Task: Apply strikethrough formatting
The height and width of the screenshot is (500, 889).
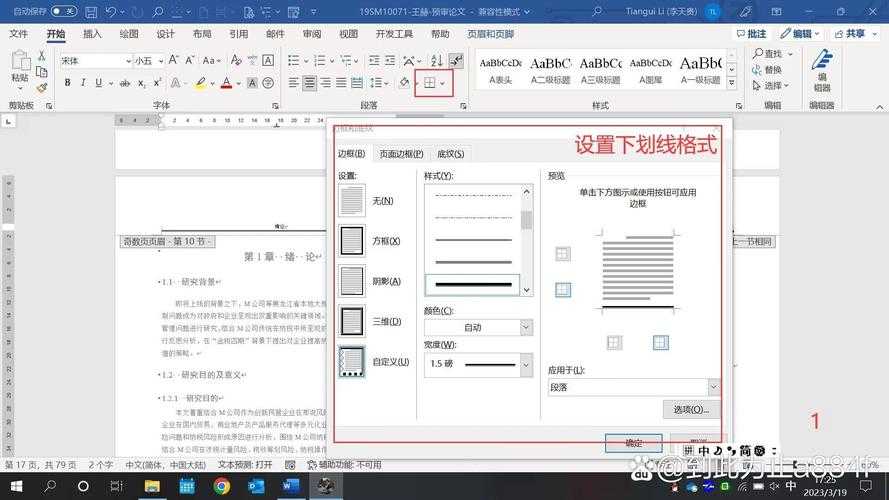Action: click(x=125, y=83)
